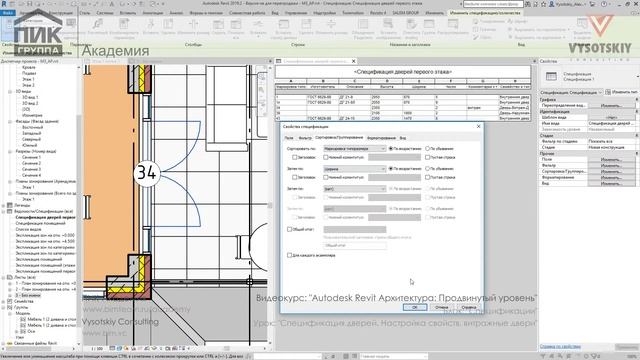Click the Имя вида value field

point(611,123)
